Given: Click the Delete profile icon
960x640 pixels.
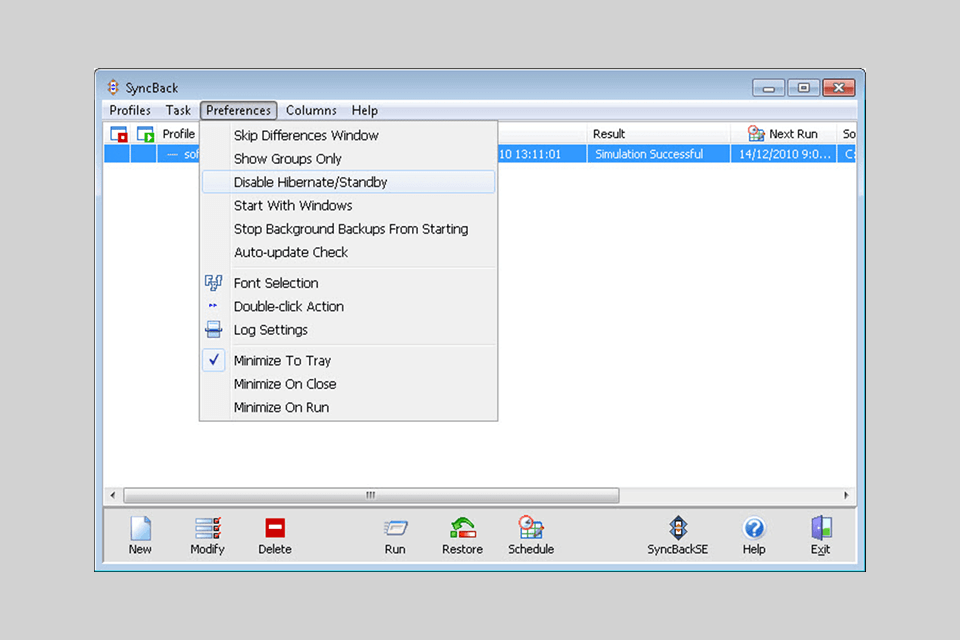Looking at the screenshot, I should [x=275, y=529].
